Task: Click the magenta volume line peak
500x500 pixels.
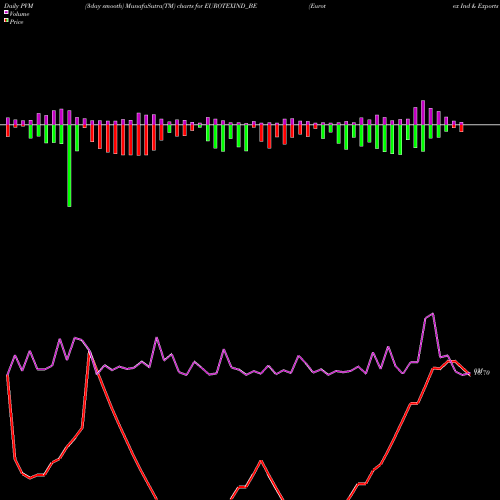Action: tap(433, 313)
